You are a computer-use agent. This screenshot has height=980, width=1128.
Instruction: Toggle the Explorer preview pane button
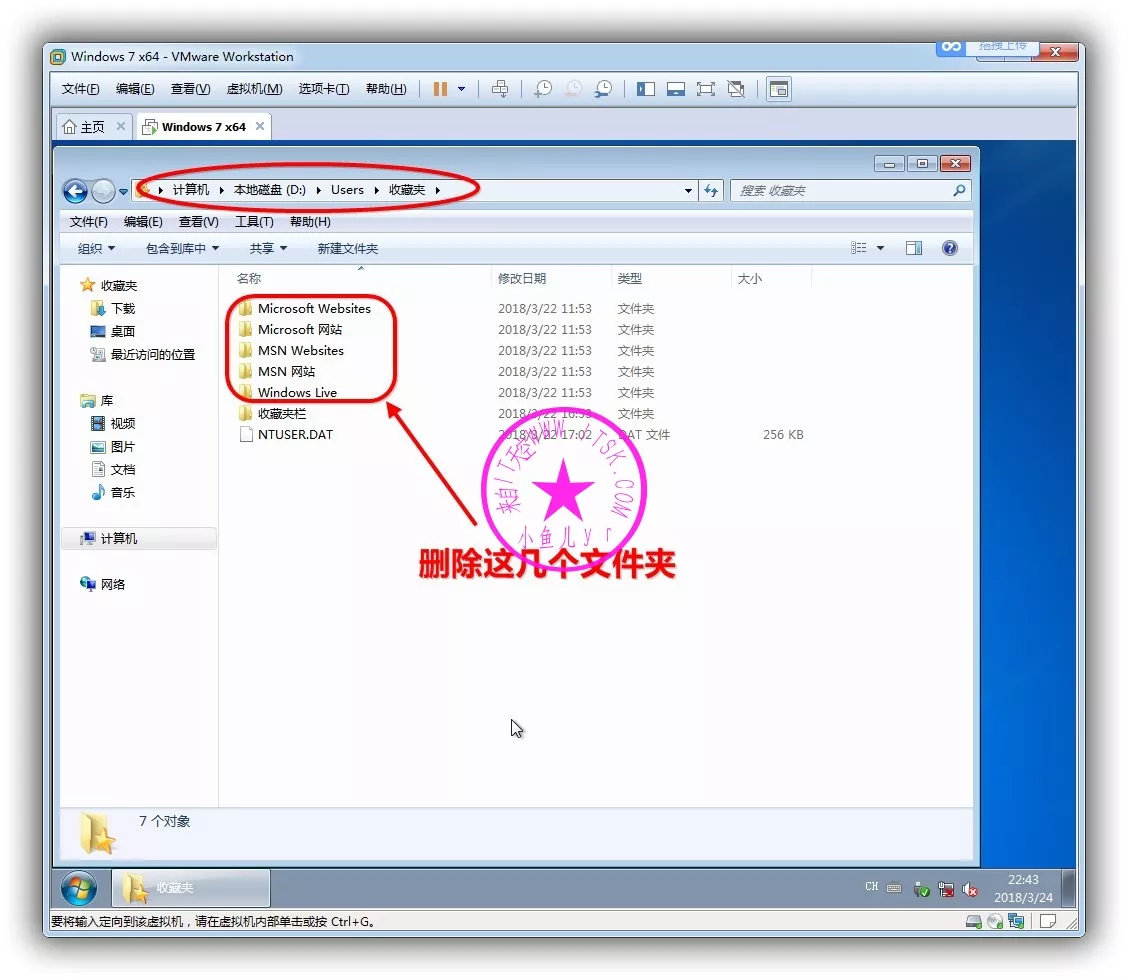coord(913,248)
